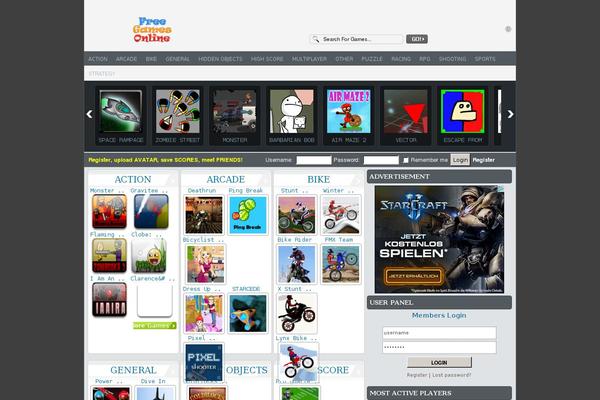The image size is (600, 400).
Task: Click the StarCraft II advertisement banner
Action: click(439, 240)
